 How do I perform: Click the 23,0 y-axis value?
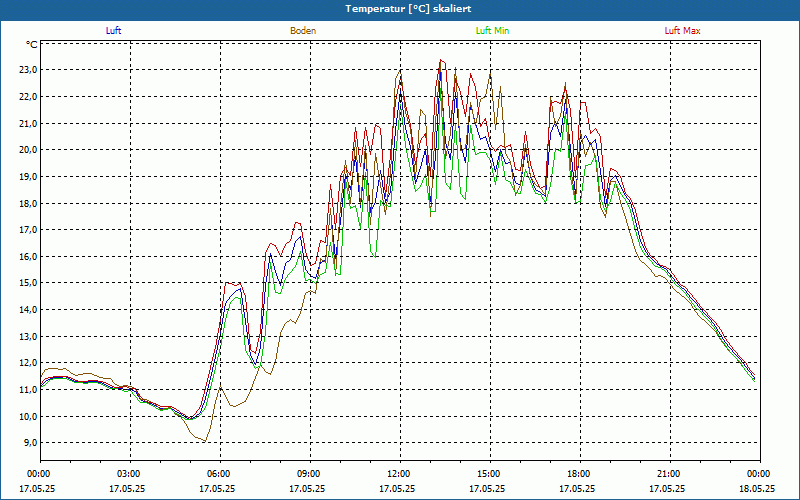pos(28,70)
